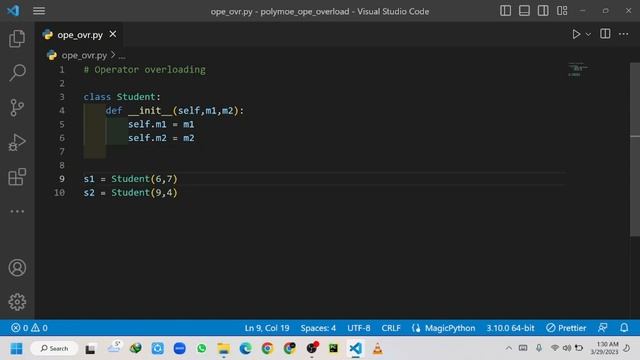
Task: Click the editor vertical scrollbar
Action: [635, 149]
